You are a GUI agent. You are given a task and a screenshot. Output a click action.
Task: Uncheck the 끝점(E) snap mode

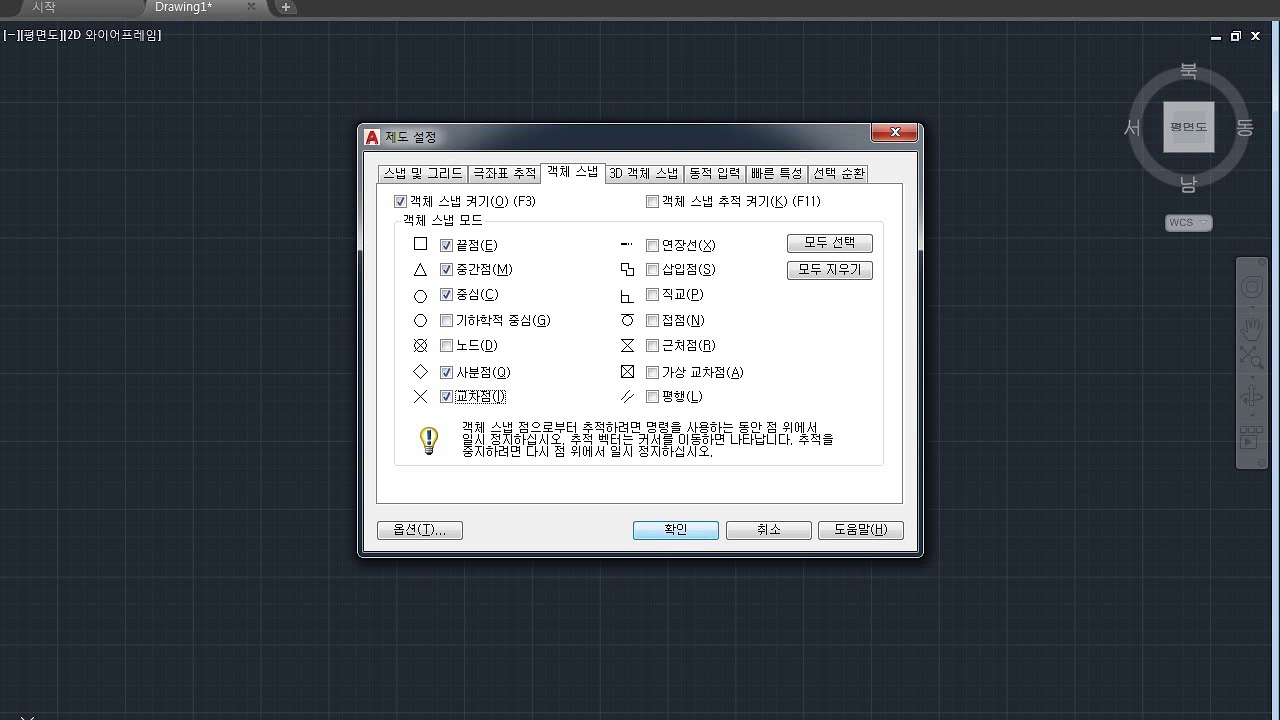447,245
